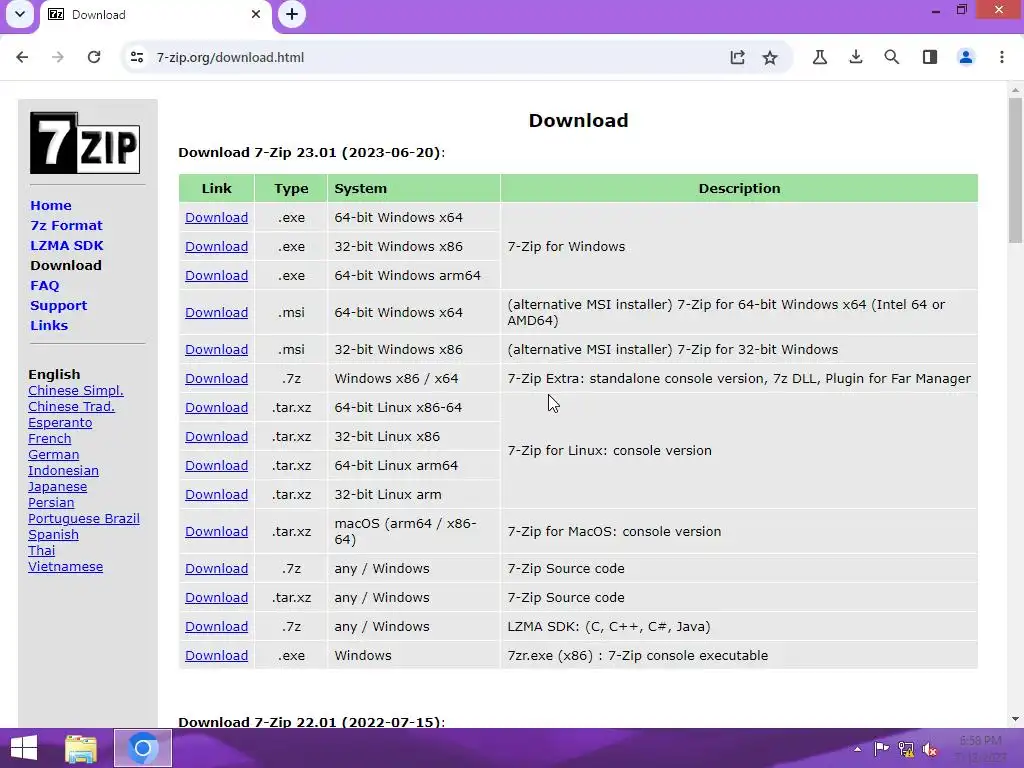
Task: View site information icon in address bar
Action: (x=137, y=57)
